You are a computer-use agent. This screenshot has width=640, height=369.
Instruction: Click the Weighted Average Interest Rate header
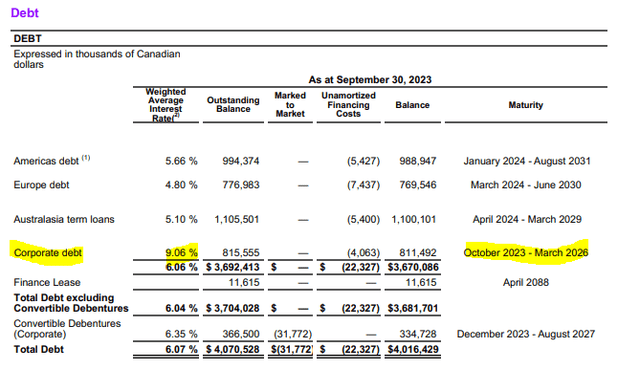point(166,105)
